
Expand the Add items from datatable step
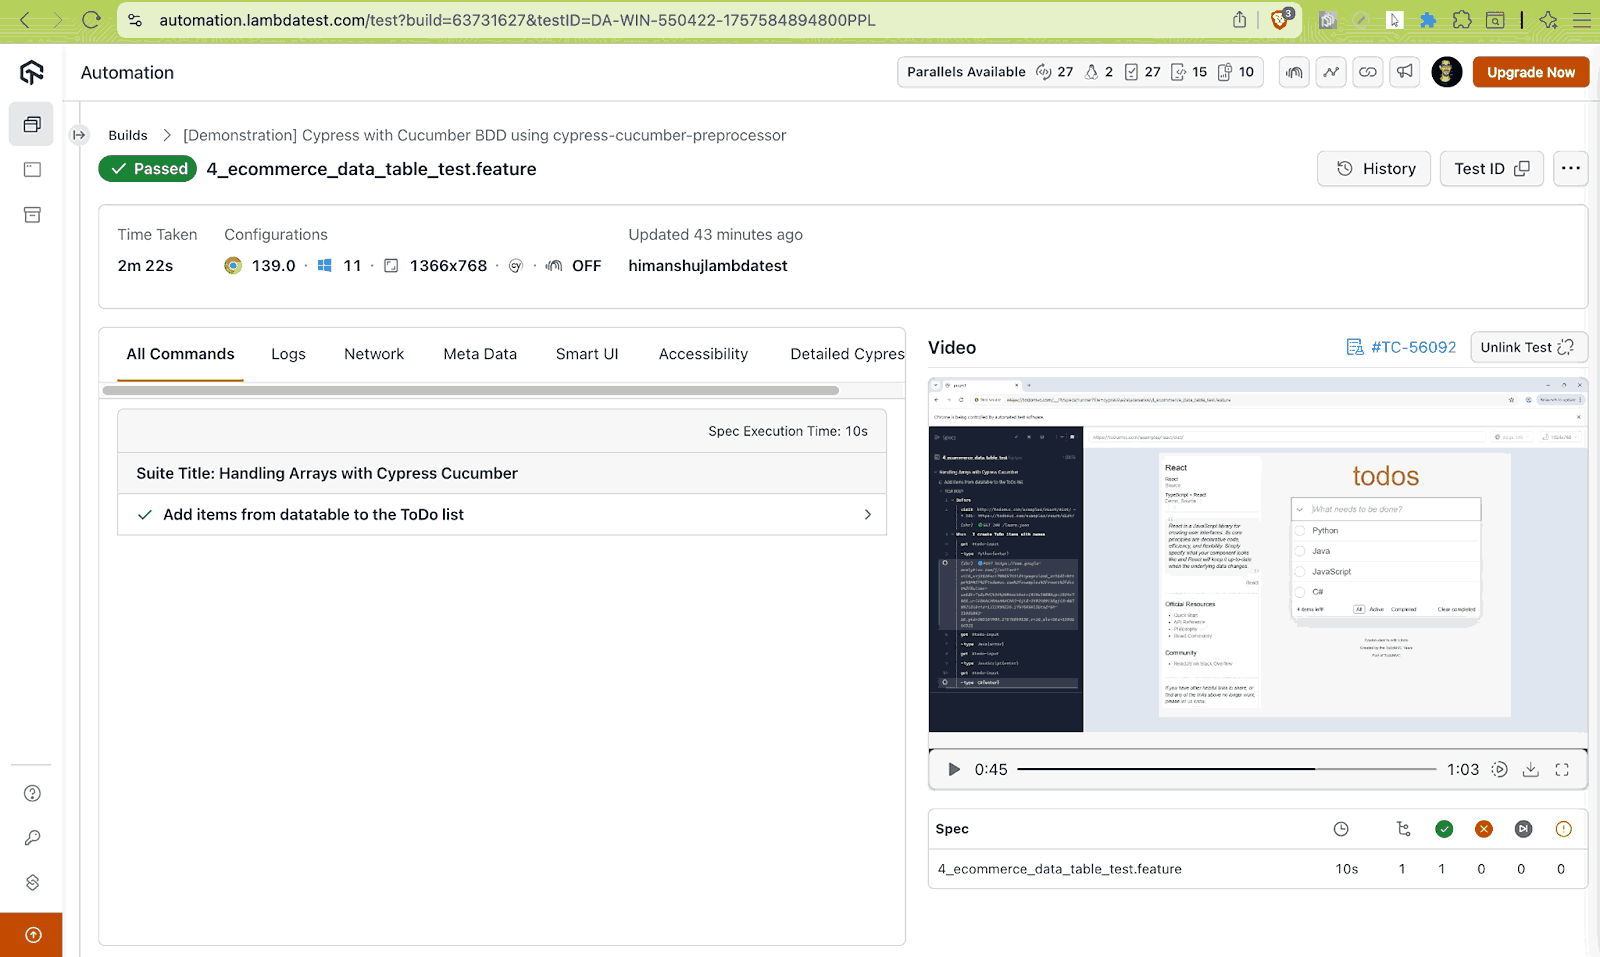coord(868,514)
